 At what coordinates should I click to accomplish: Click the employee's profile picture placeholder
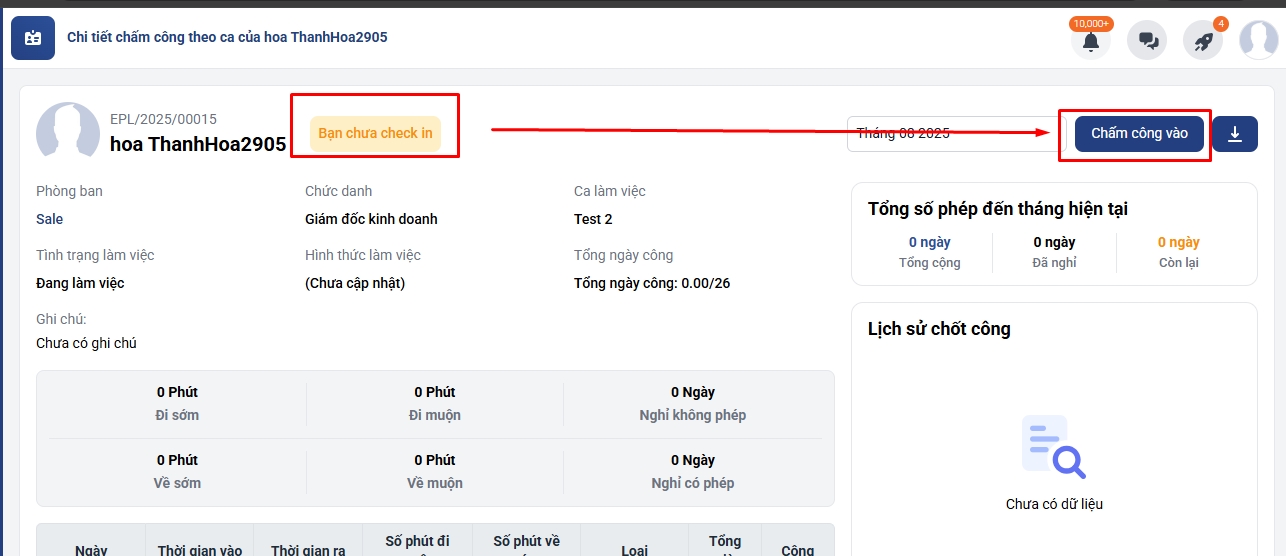tap(67, 131)
